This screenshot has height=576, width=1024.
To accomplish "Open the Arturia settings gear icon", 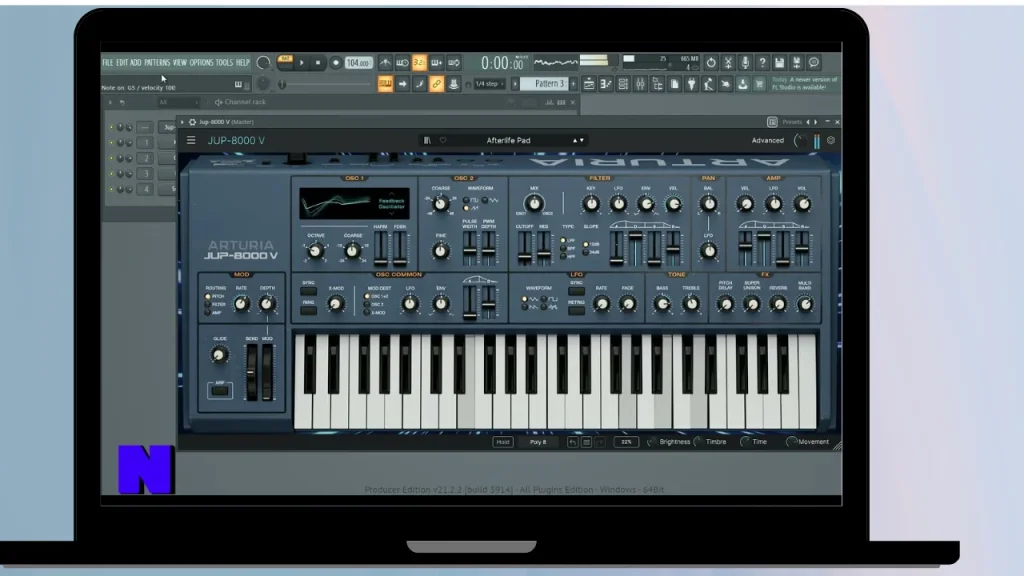I will pyautogui.click(x=831, y=140).
